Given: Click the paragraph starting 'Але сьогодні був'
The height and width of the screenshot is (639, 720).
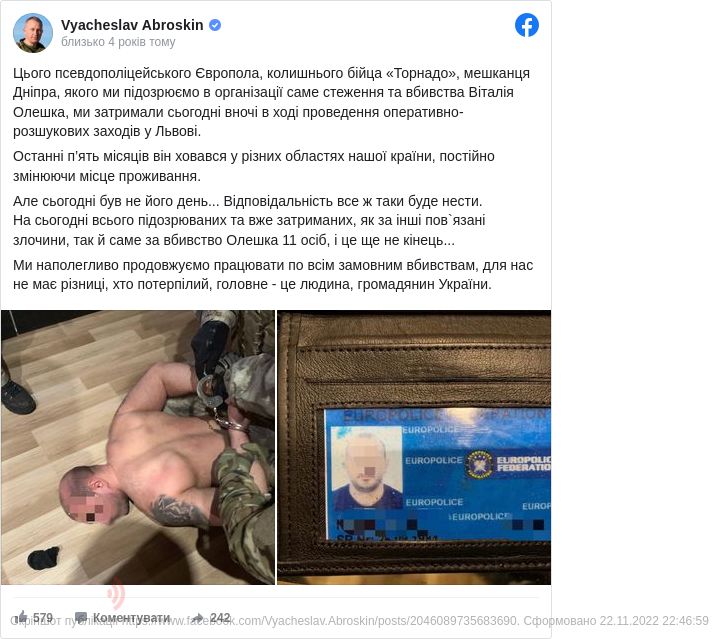Looking at the screenshot, I should tap(249, 220).
